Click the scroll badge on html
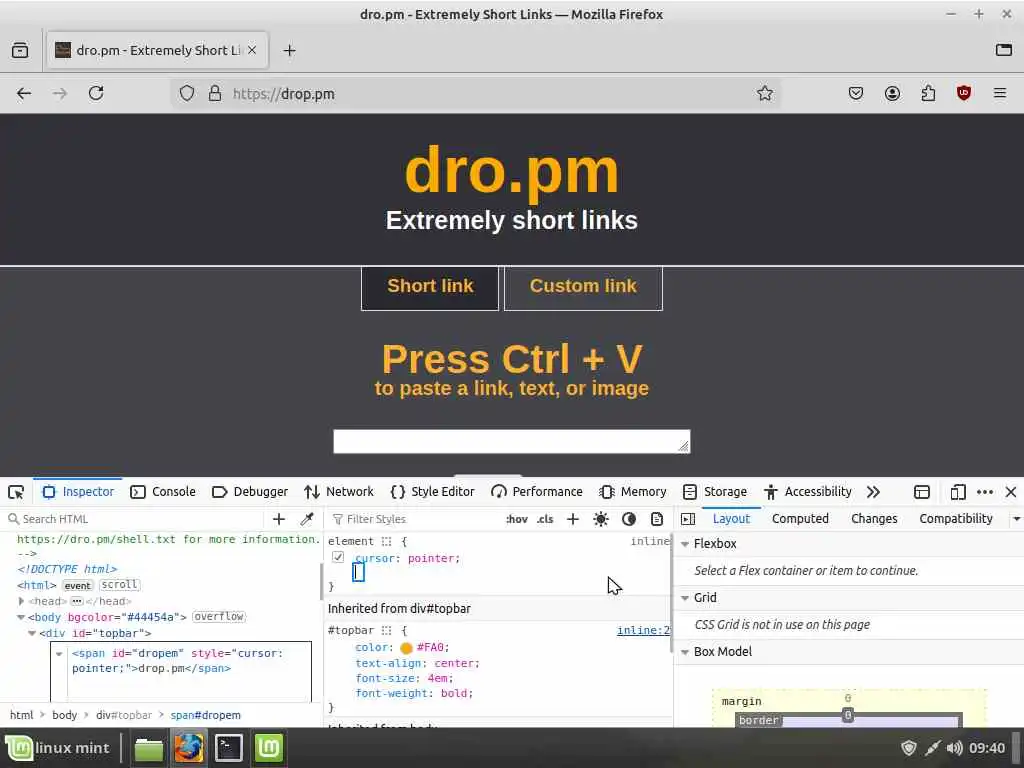 (x=120, y=585)
